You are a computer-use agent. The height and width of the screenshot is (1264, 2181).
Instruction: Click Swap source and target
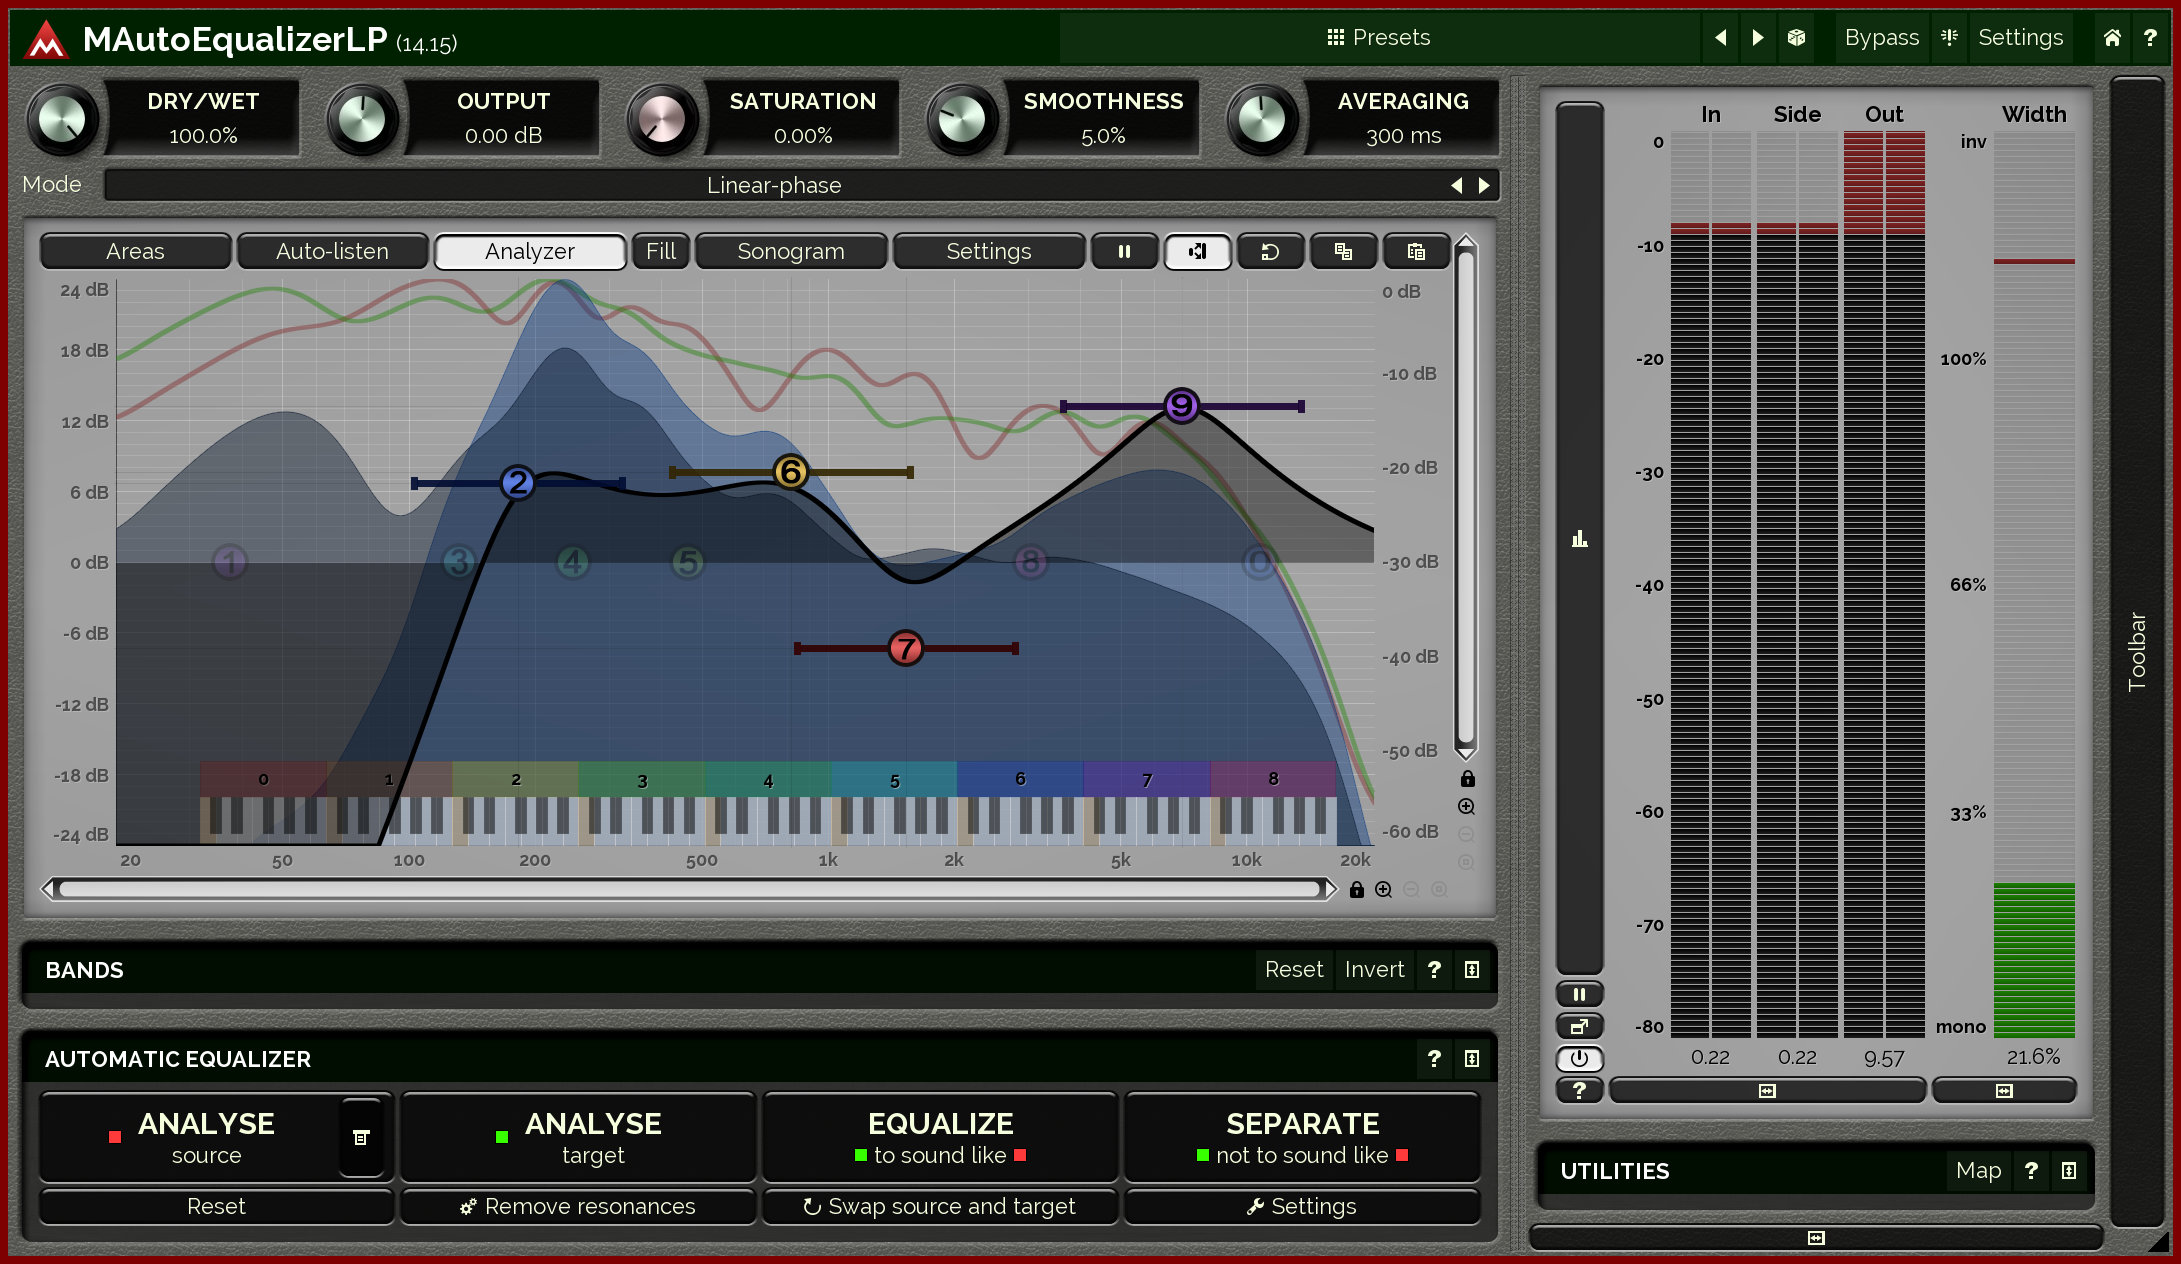(939, 1206)
